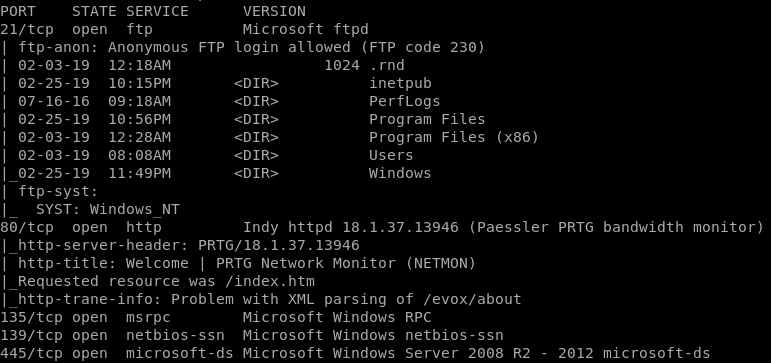Click the 21/tcp port entry

coord(27,30)
